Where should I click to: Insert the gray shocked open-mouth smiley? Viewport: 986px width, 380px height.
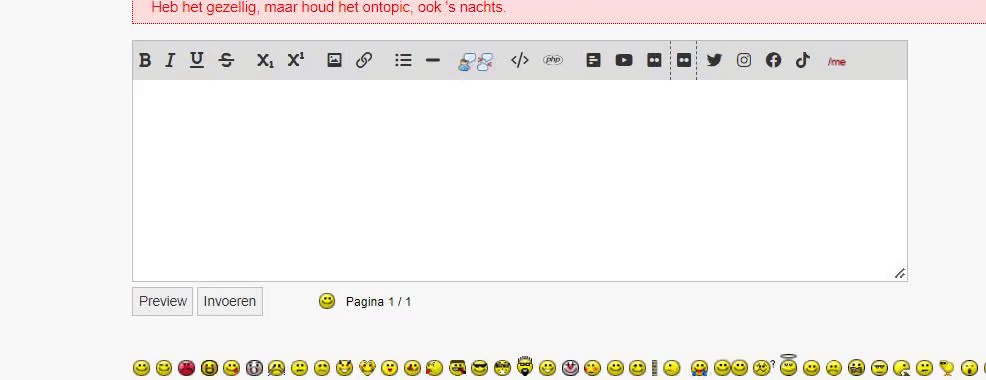254,368
